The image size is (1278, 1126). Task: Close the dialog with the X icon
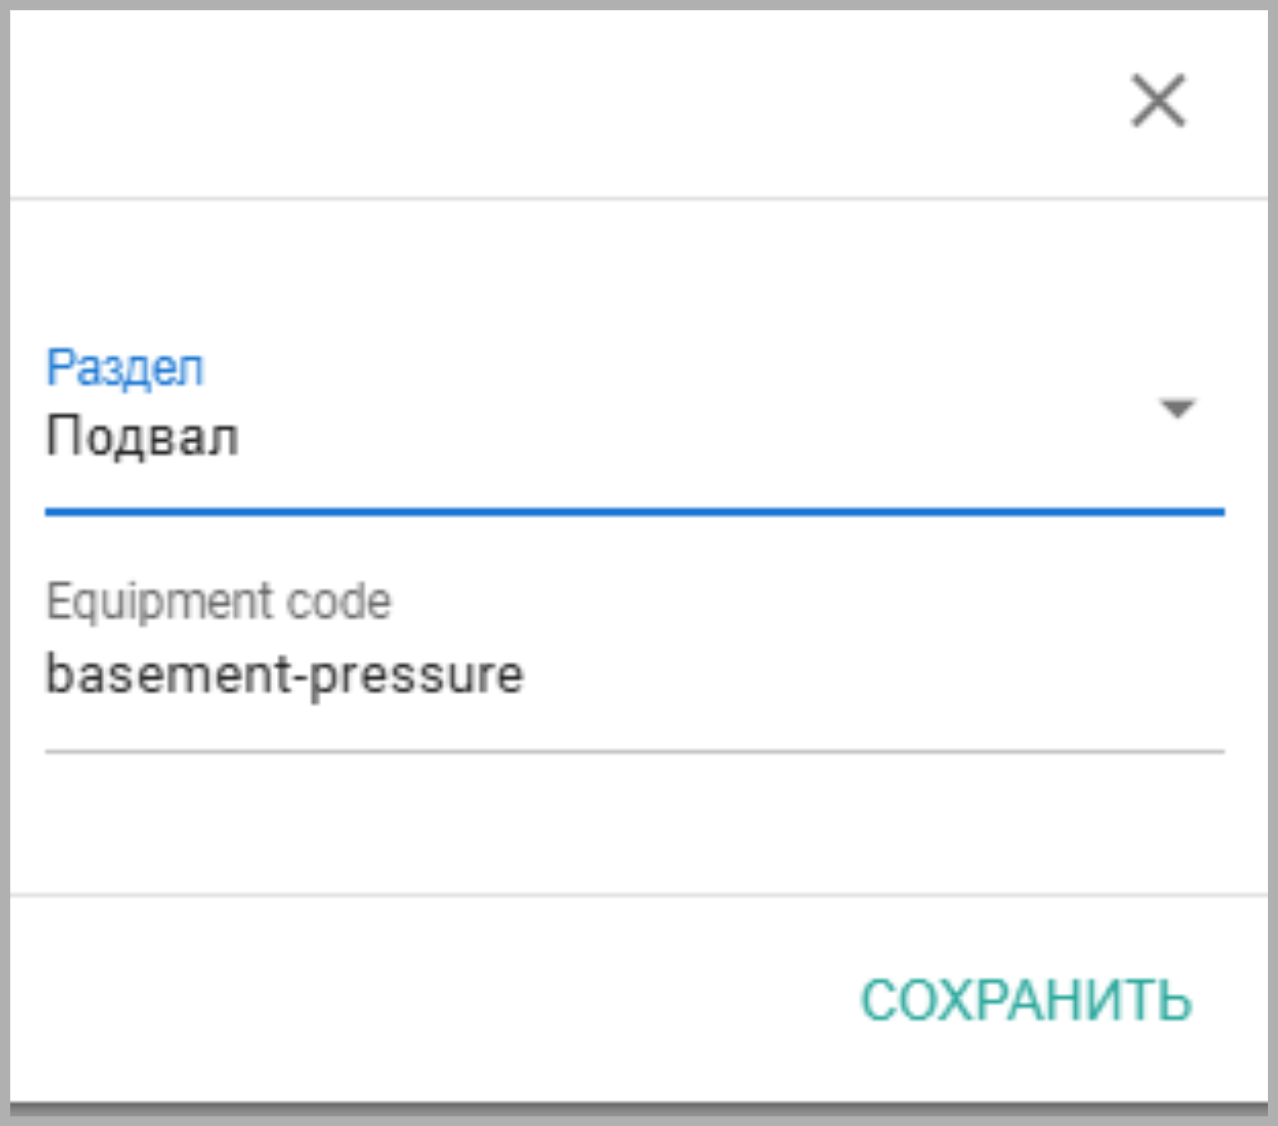(1158, 101)
